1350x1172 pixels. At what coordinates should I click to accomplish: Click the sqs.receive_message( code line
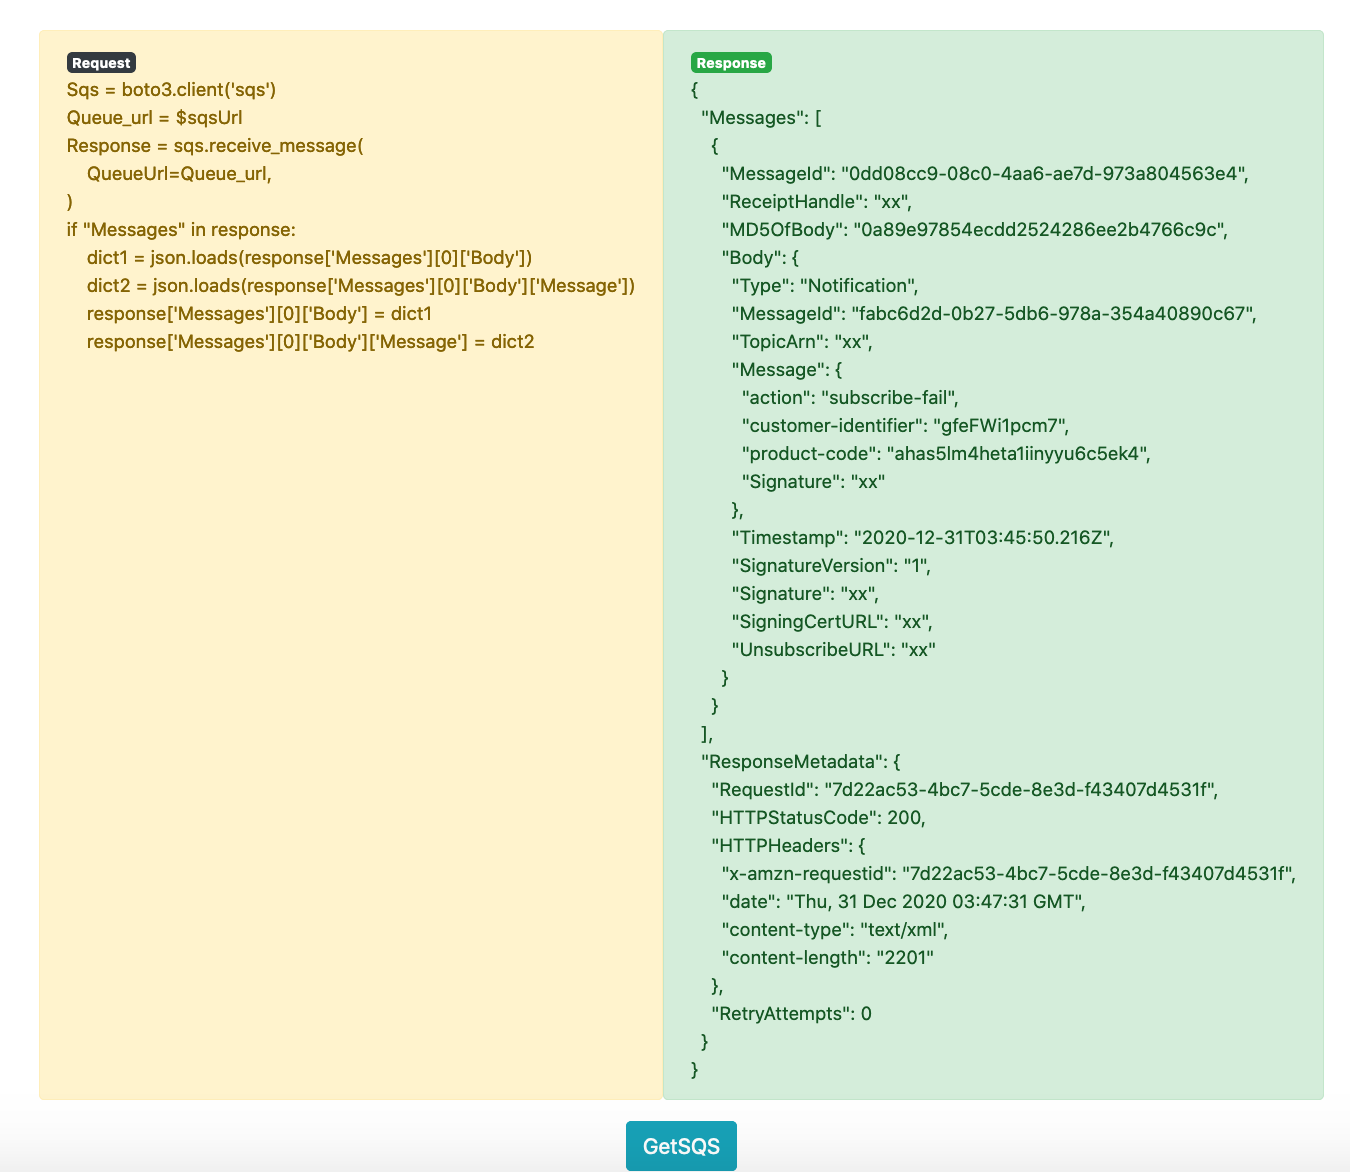coord(215,146)
